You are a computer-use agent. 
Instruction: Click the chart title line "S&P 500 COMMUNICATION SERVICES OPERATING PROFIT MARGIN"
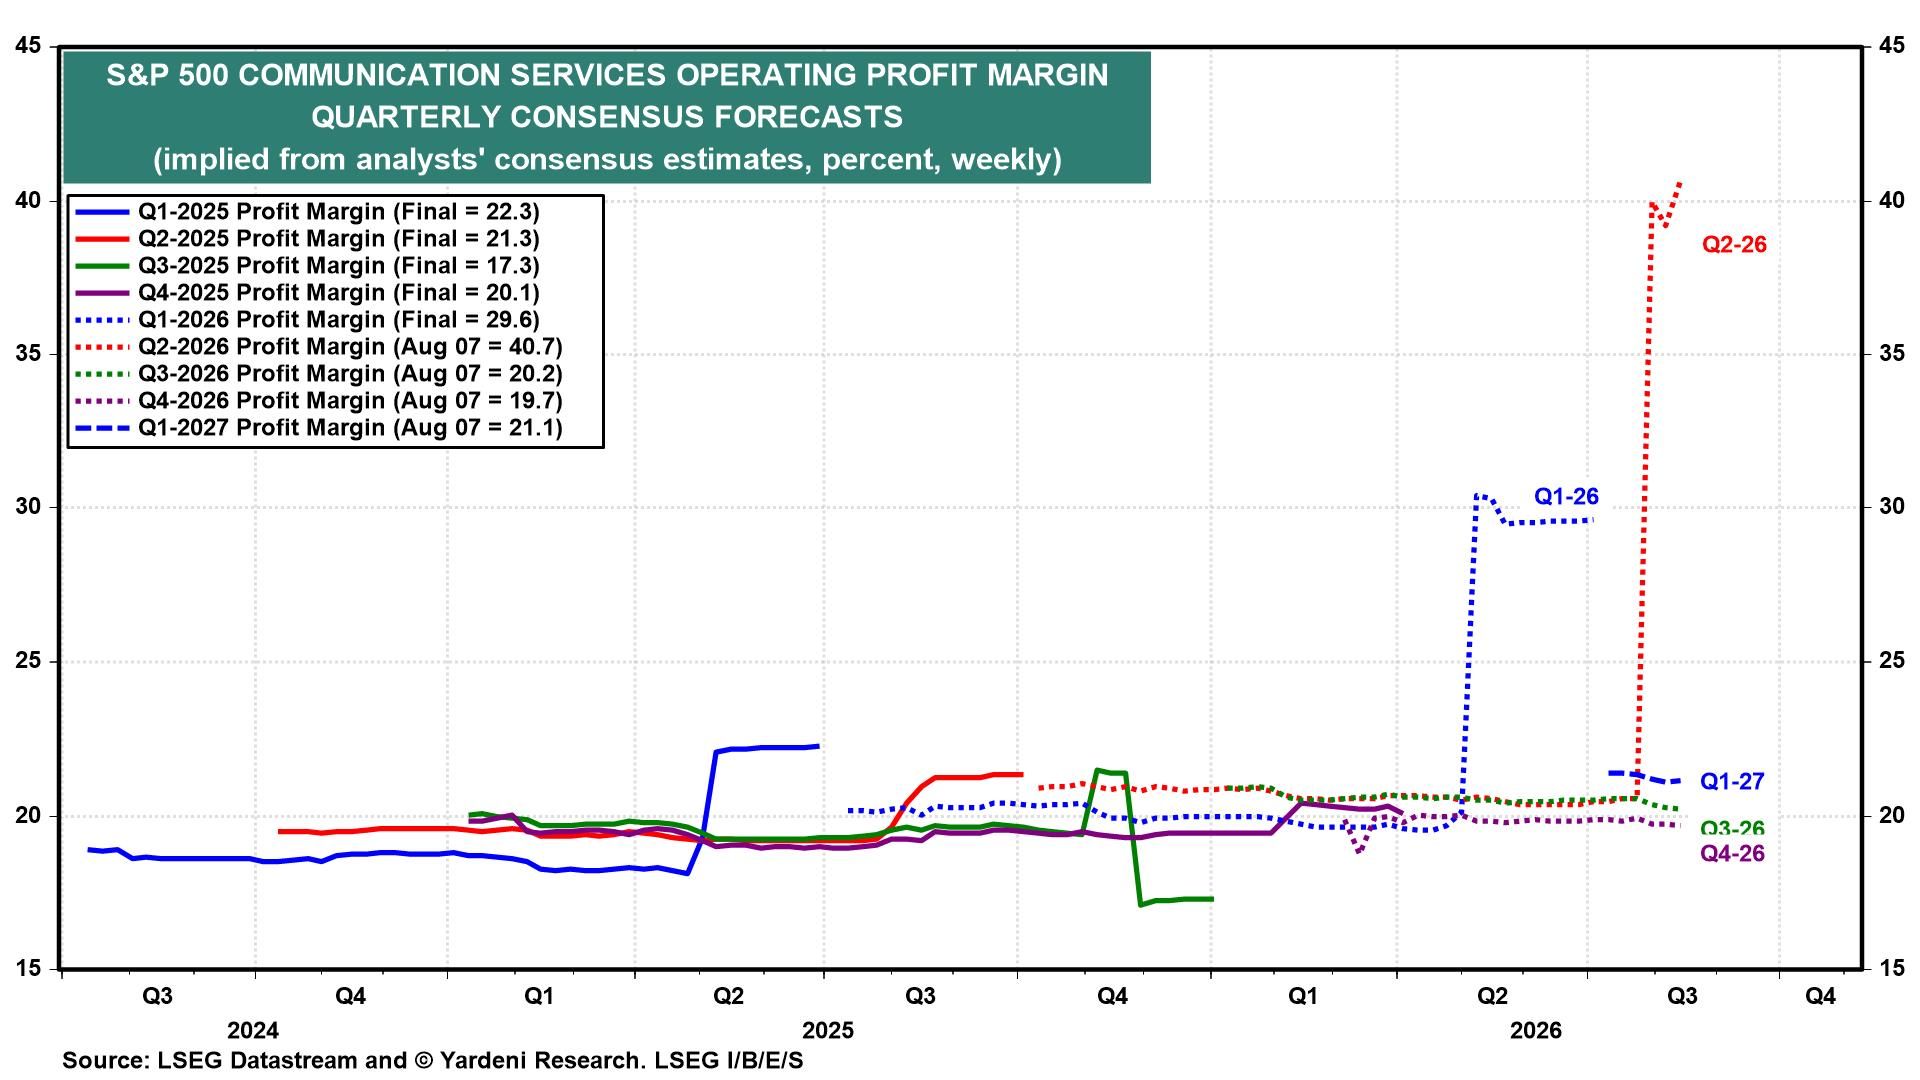(x=607, y=75)
